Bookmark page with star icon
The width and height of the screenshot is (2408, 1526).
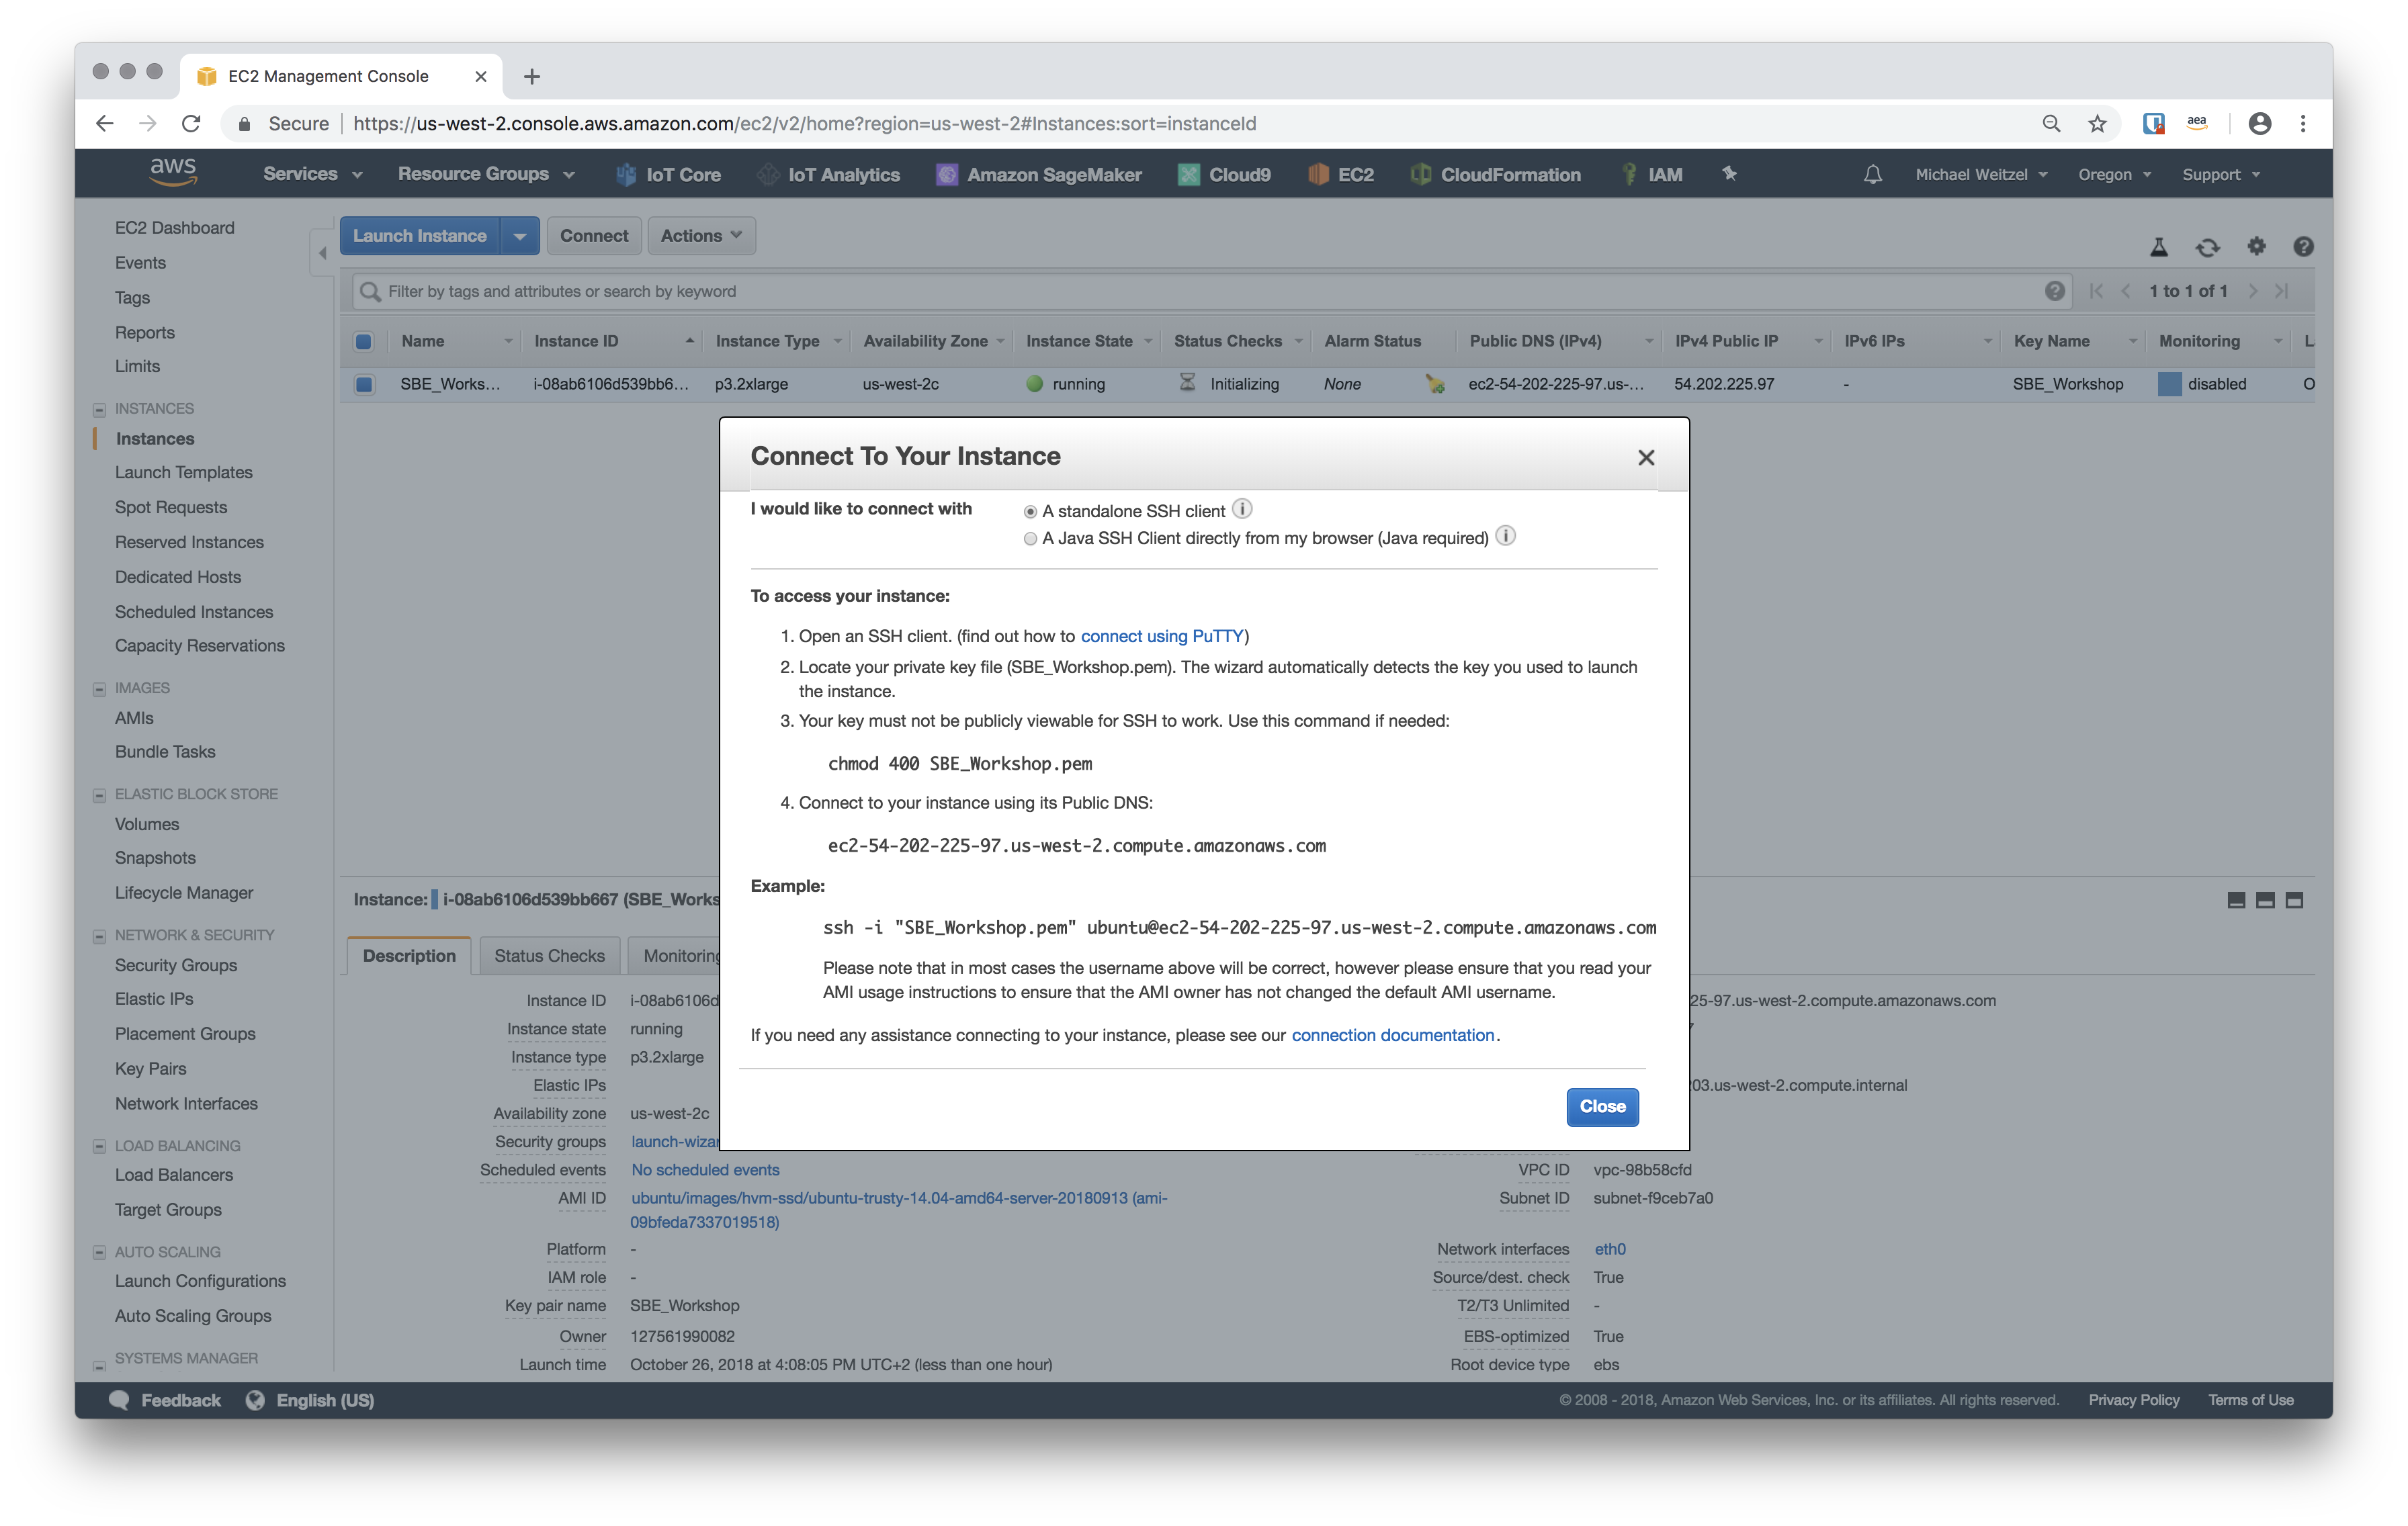(2097, 124)
